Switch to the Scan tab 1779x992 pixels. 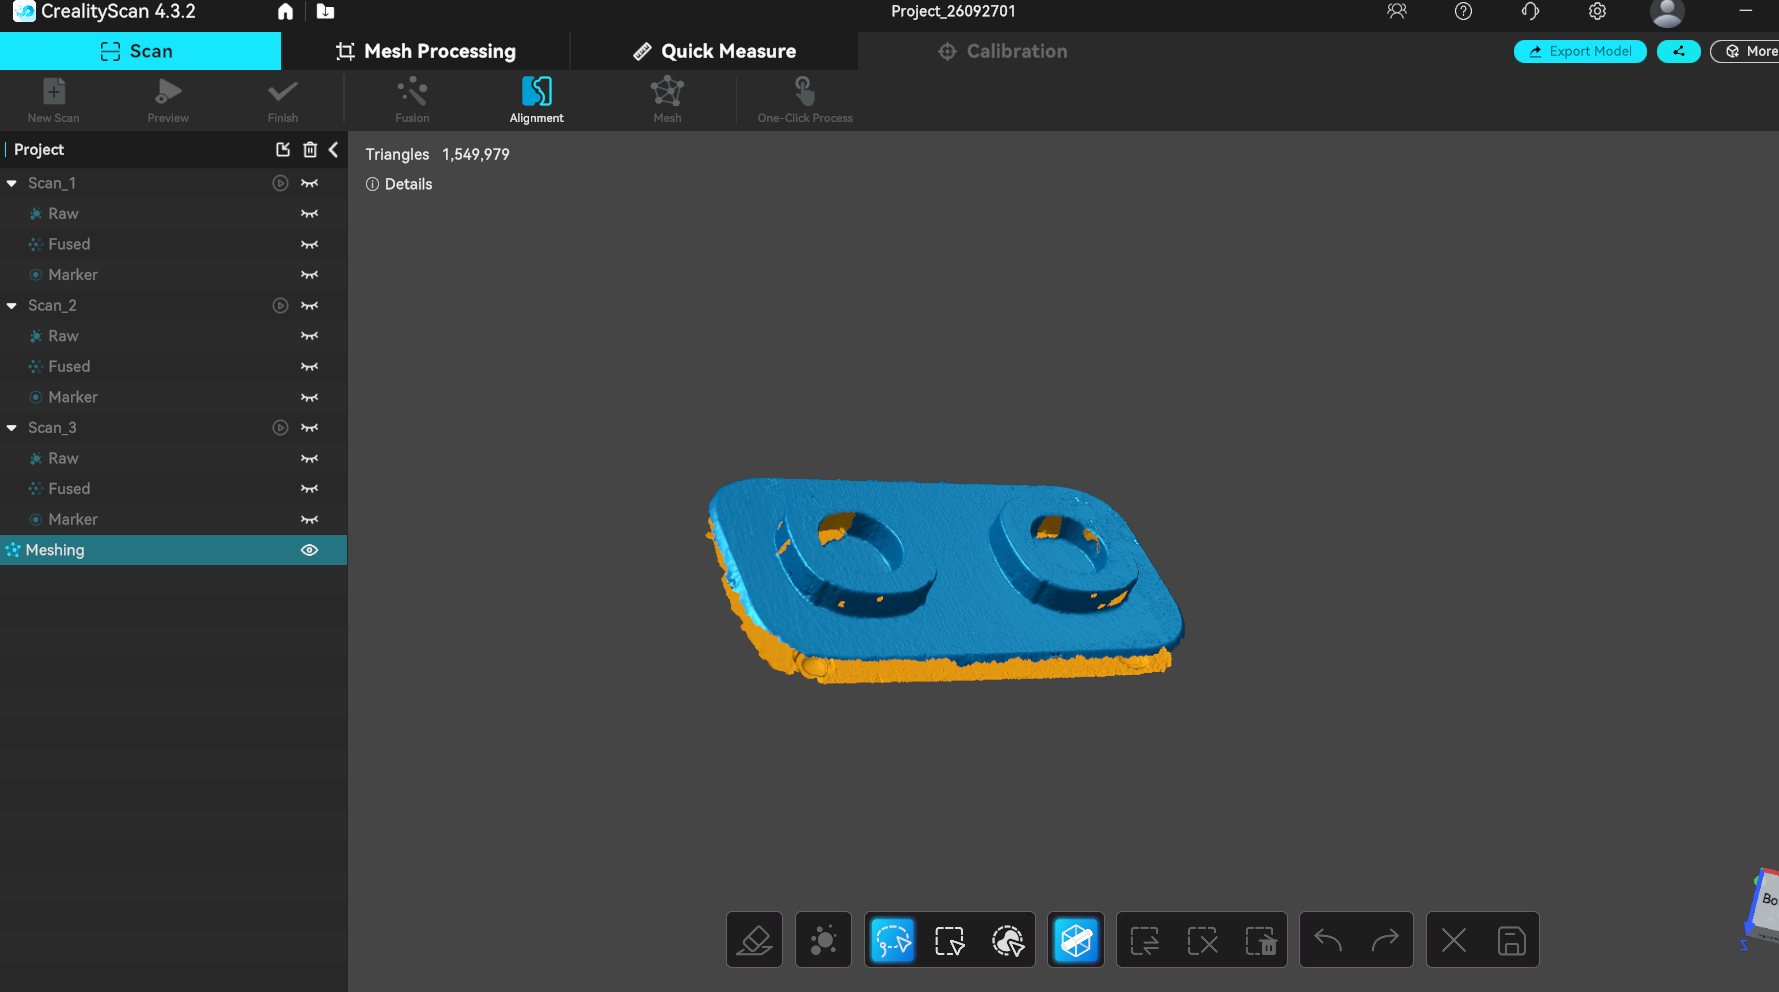[140, 51]
